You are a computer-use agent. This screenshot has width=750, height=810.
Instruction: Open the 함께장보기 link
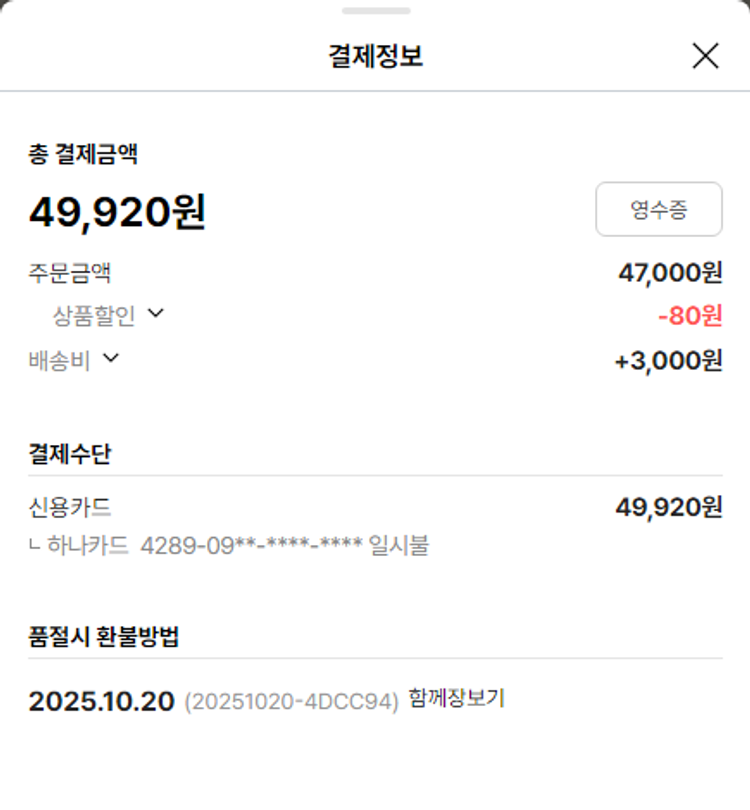pos(457,699)
